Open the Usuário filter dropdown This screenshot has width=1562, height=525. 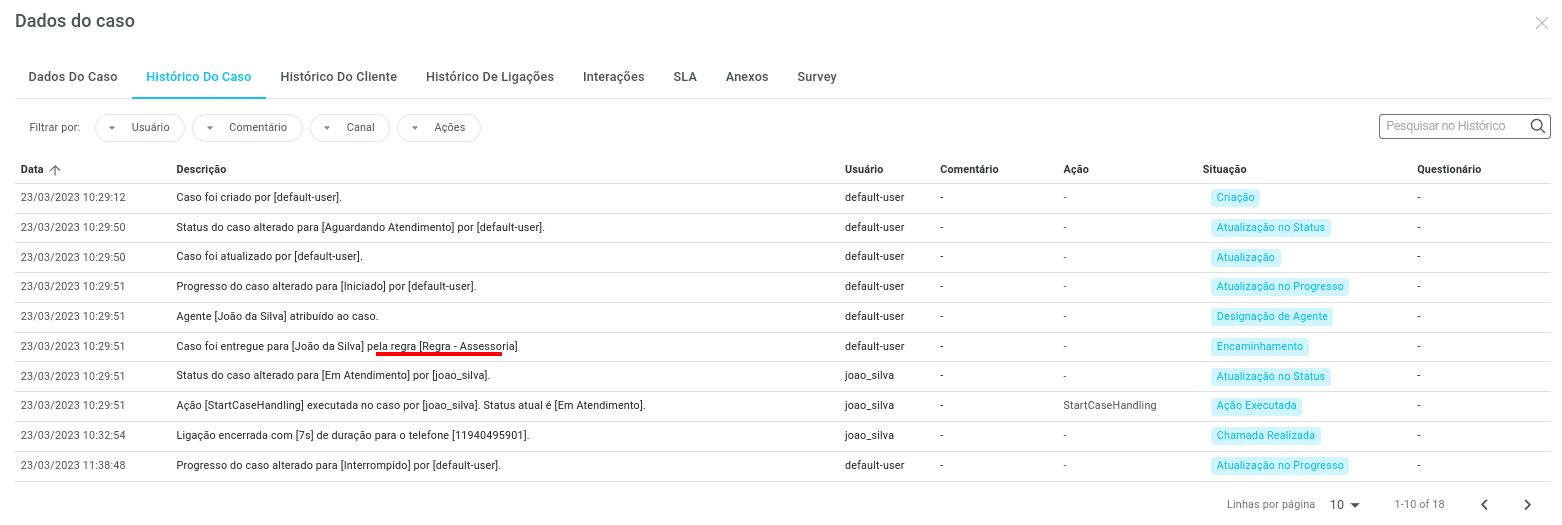140,128
